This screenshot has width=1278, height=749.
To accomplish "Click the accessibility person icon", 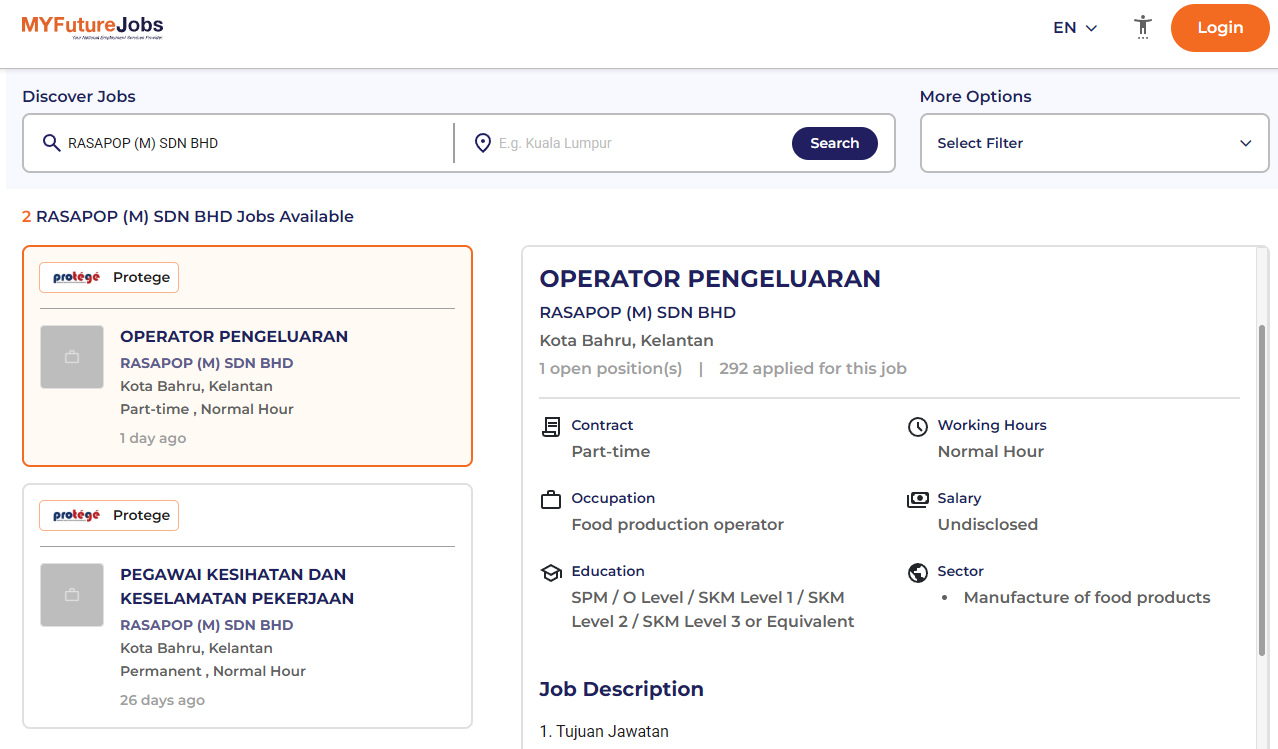I will [1143, 27].
